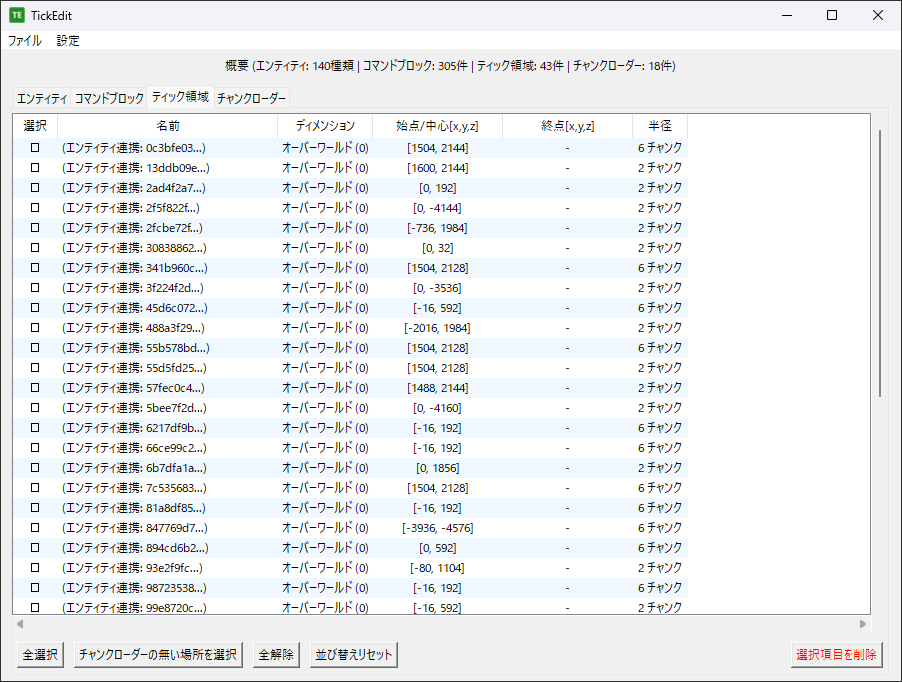
Task: Enable the checkbox for row 3f224f2d
Action: pos(35,288)
